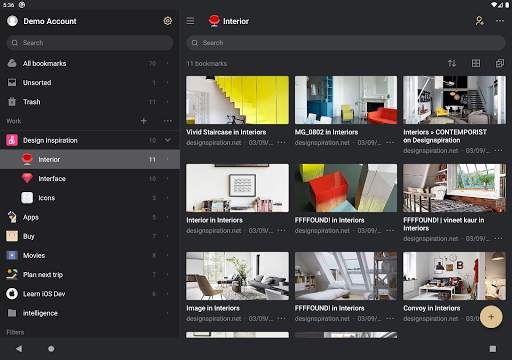Open the Apps collection

point(90,217)
